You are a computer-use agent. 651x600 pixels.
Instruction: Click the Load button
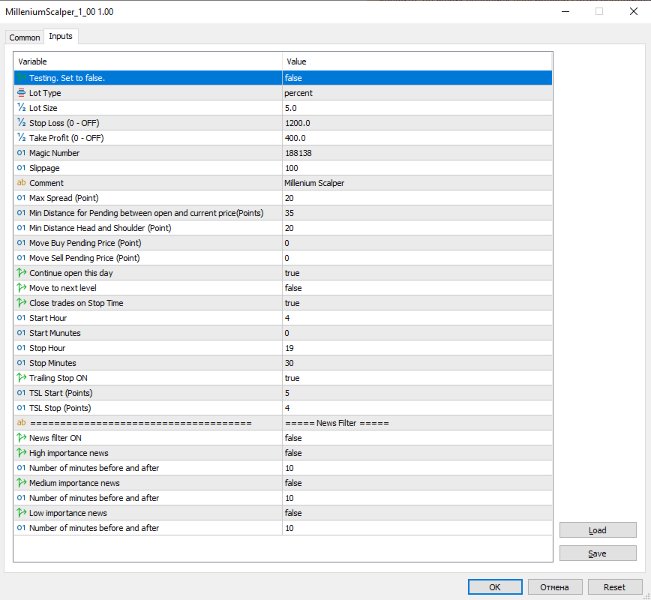597,530
